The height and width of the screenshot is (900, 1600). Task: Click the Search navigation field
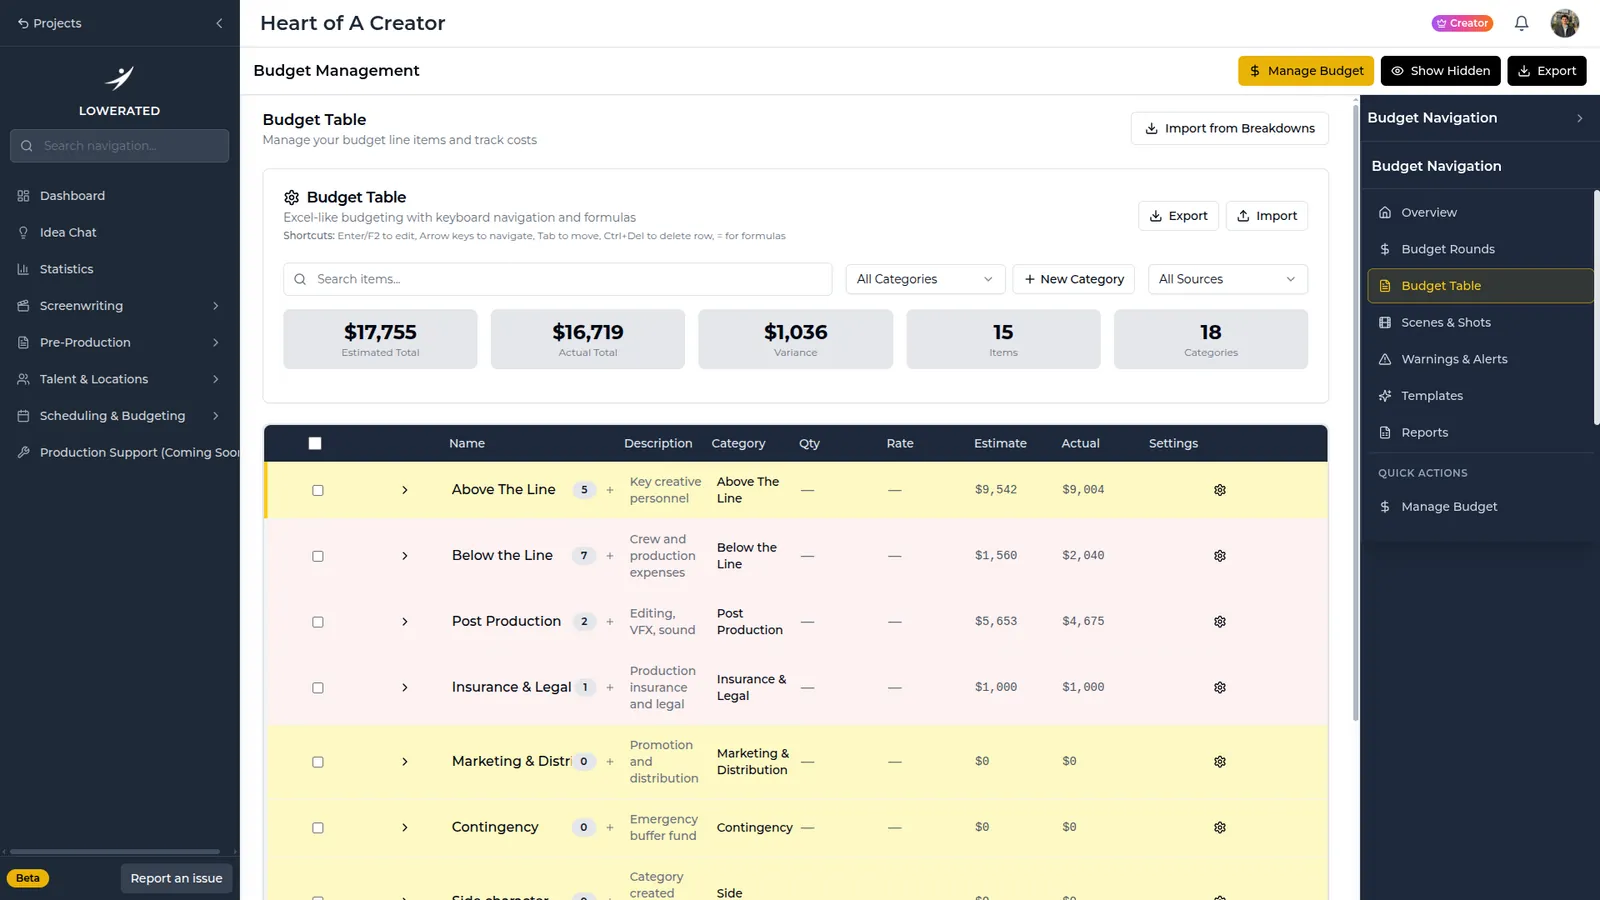tap(120, 146)
